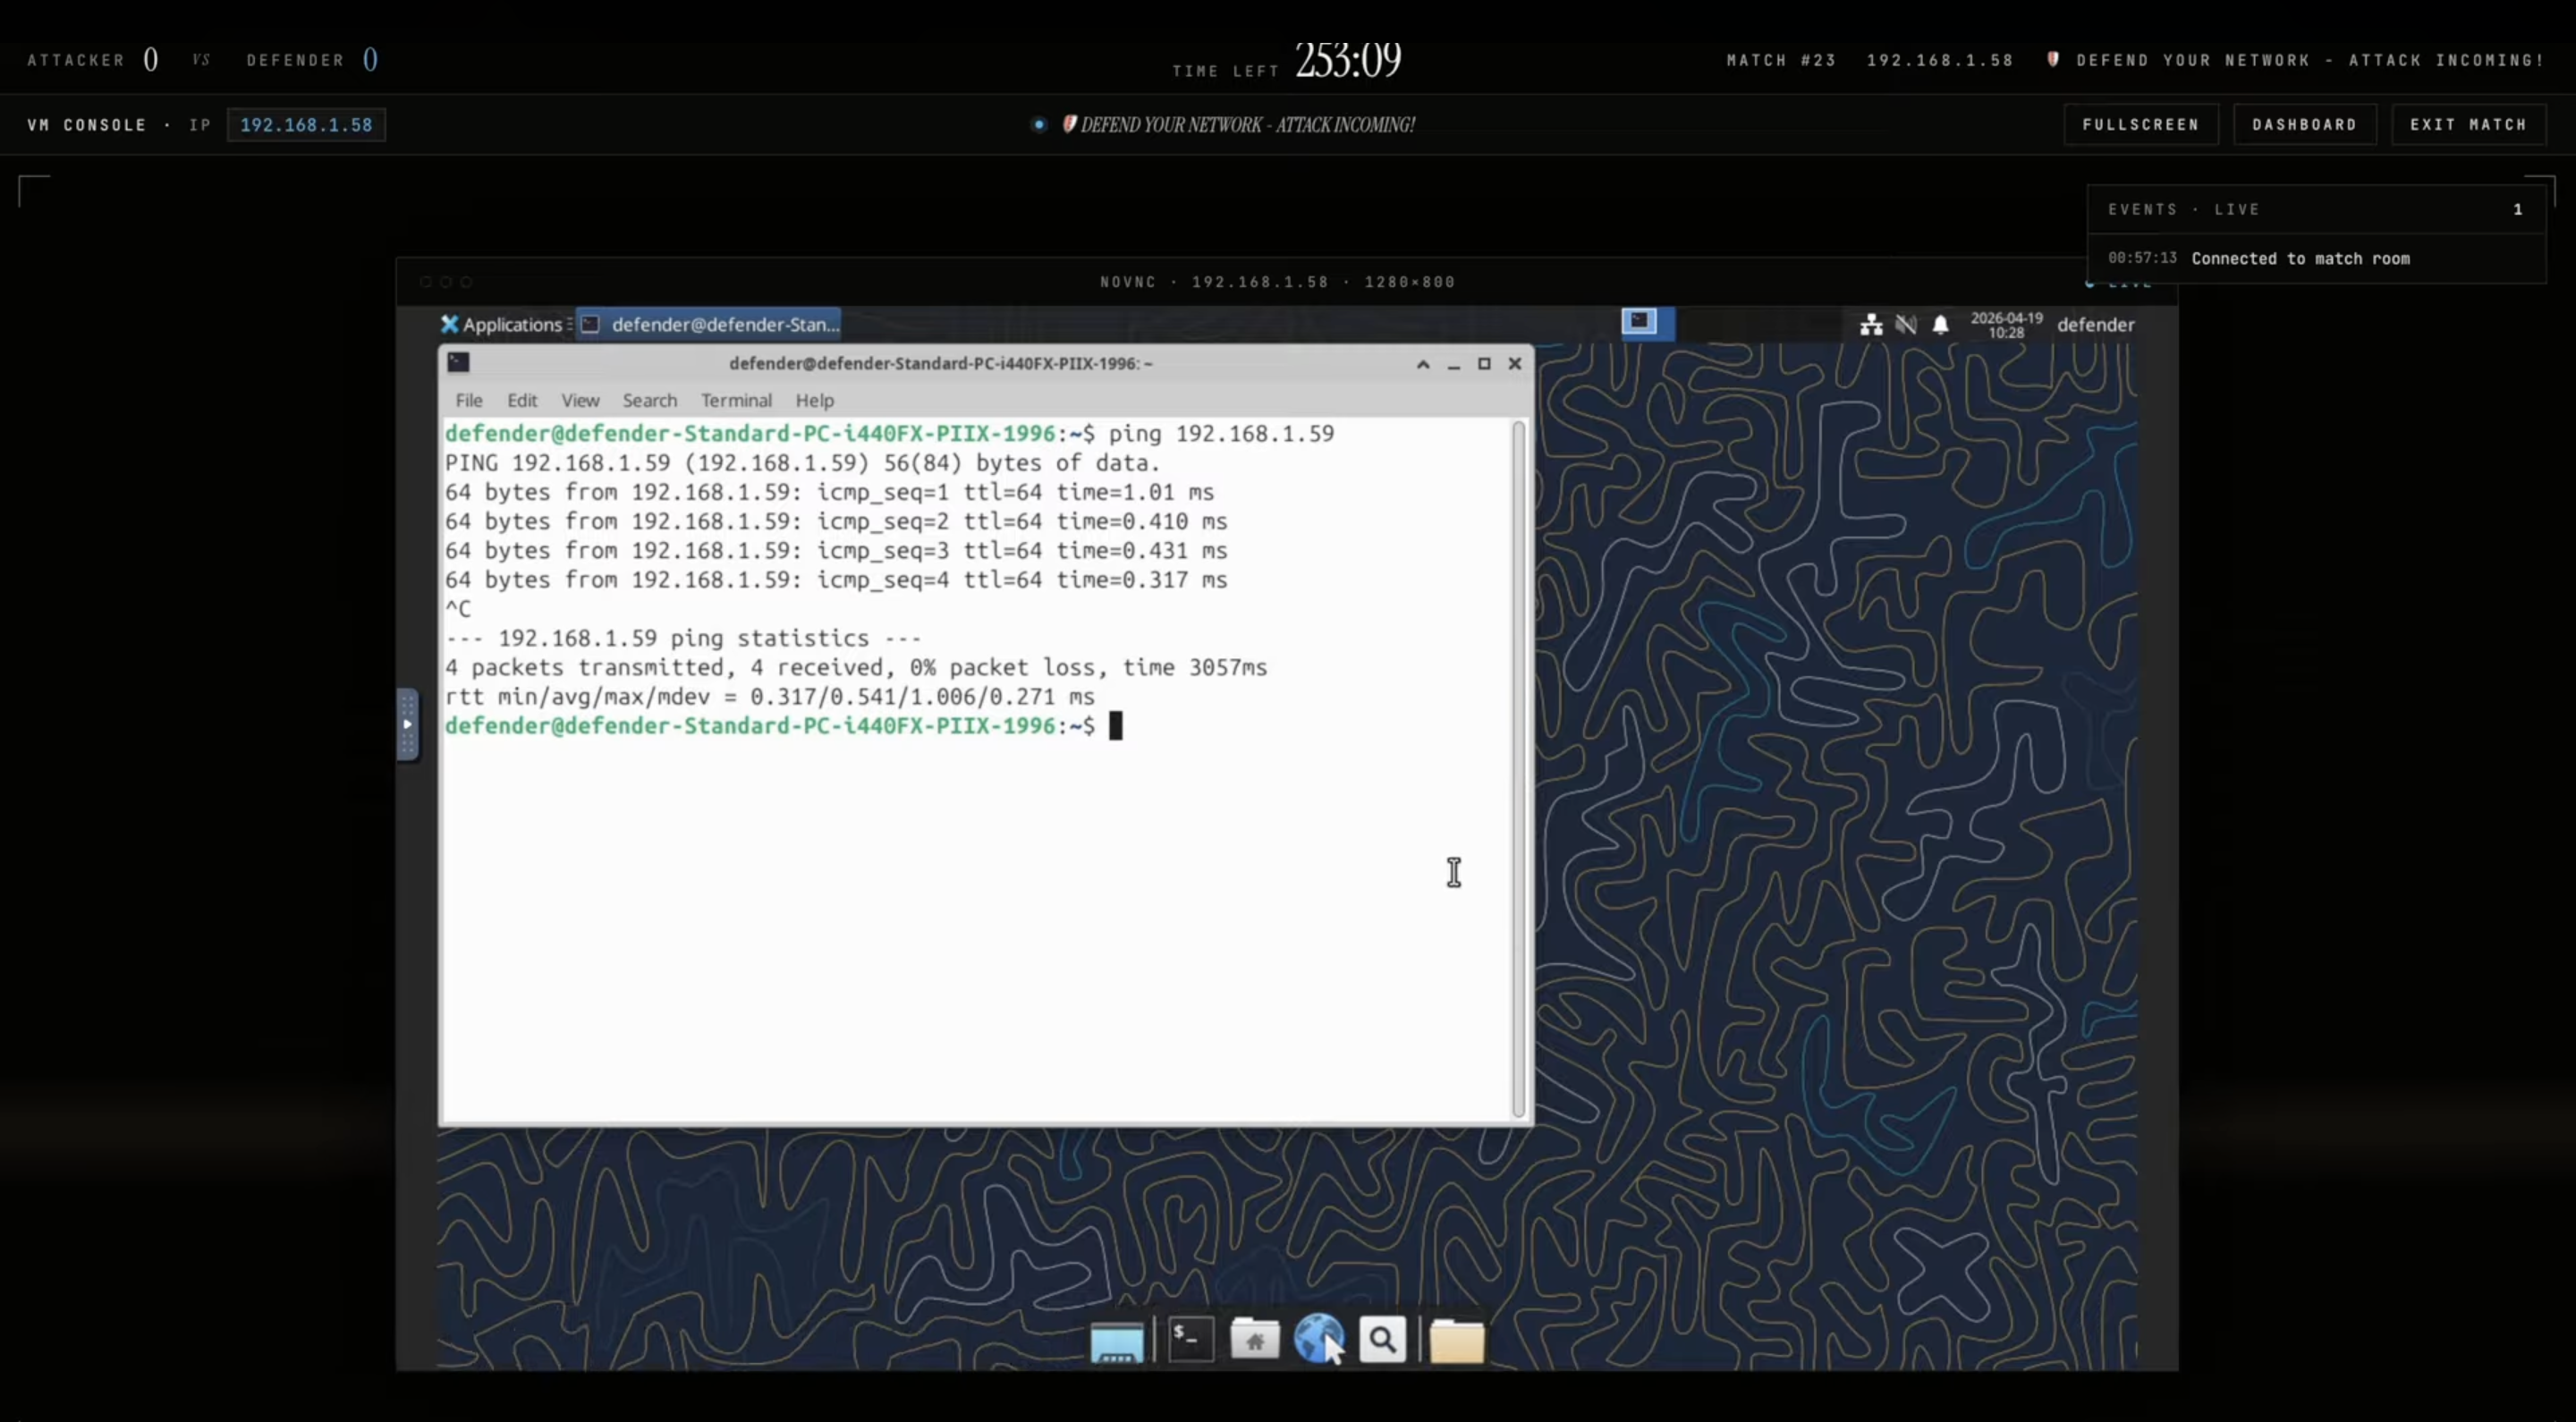
Task: Open the defender user menu
Action: (x=2095, y=325)
